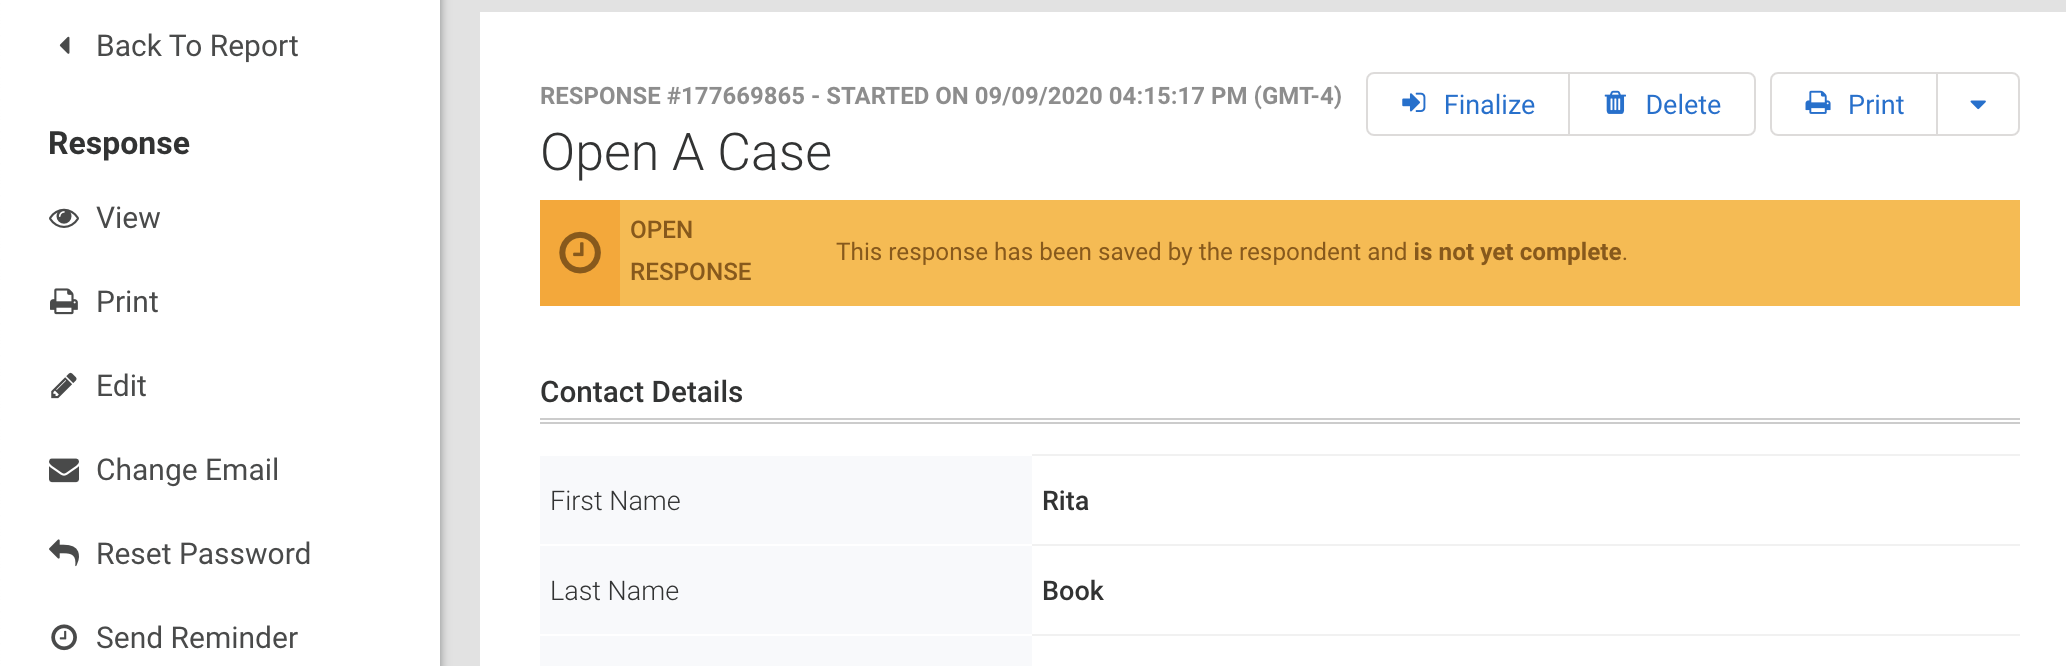Click the trash can icon on Delete
2066x666 pixels.
tap(1615, 103)
